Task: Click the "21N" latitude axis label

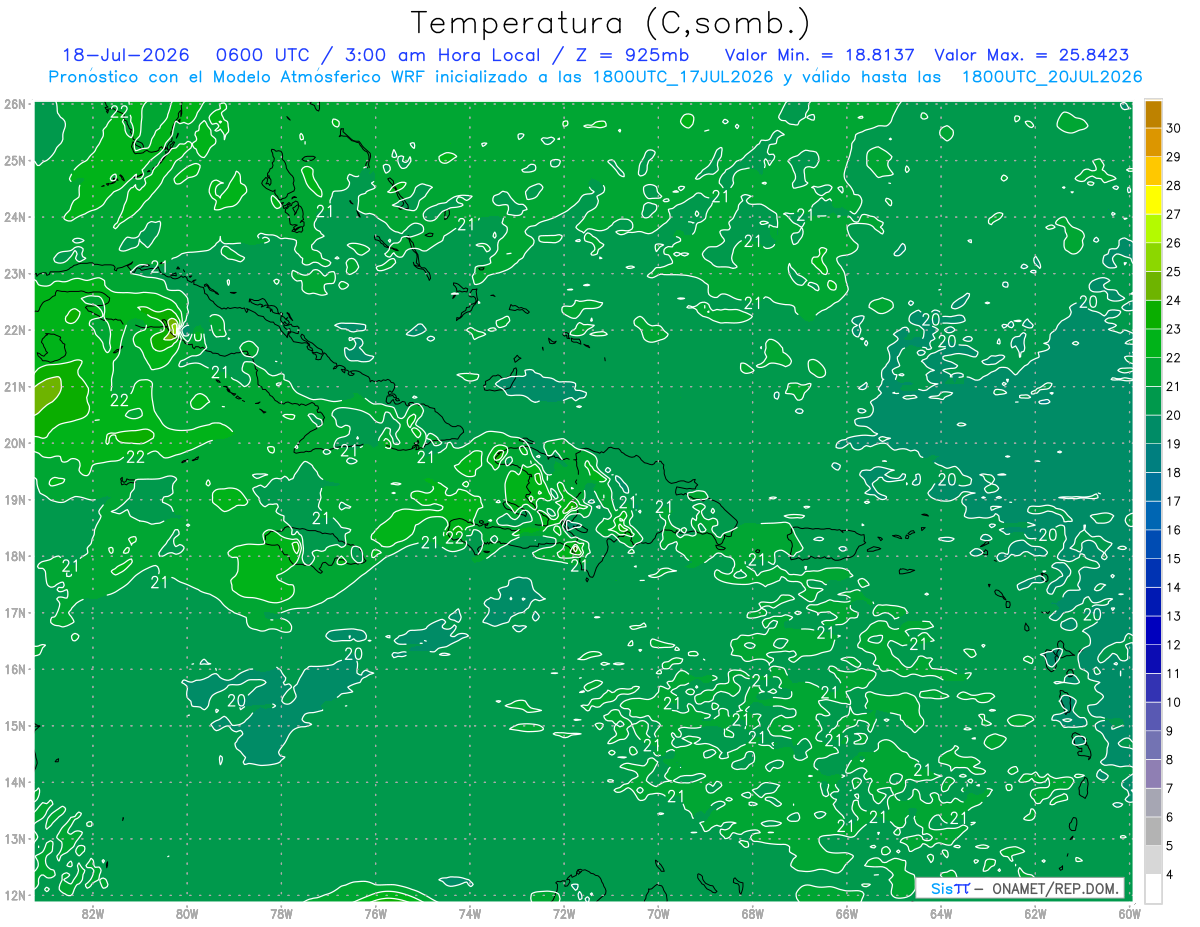Action: pyautogui.click(x=15, y=386)
